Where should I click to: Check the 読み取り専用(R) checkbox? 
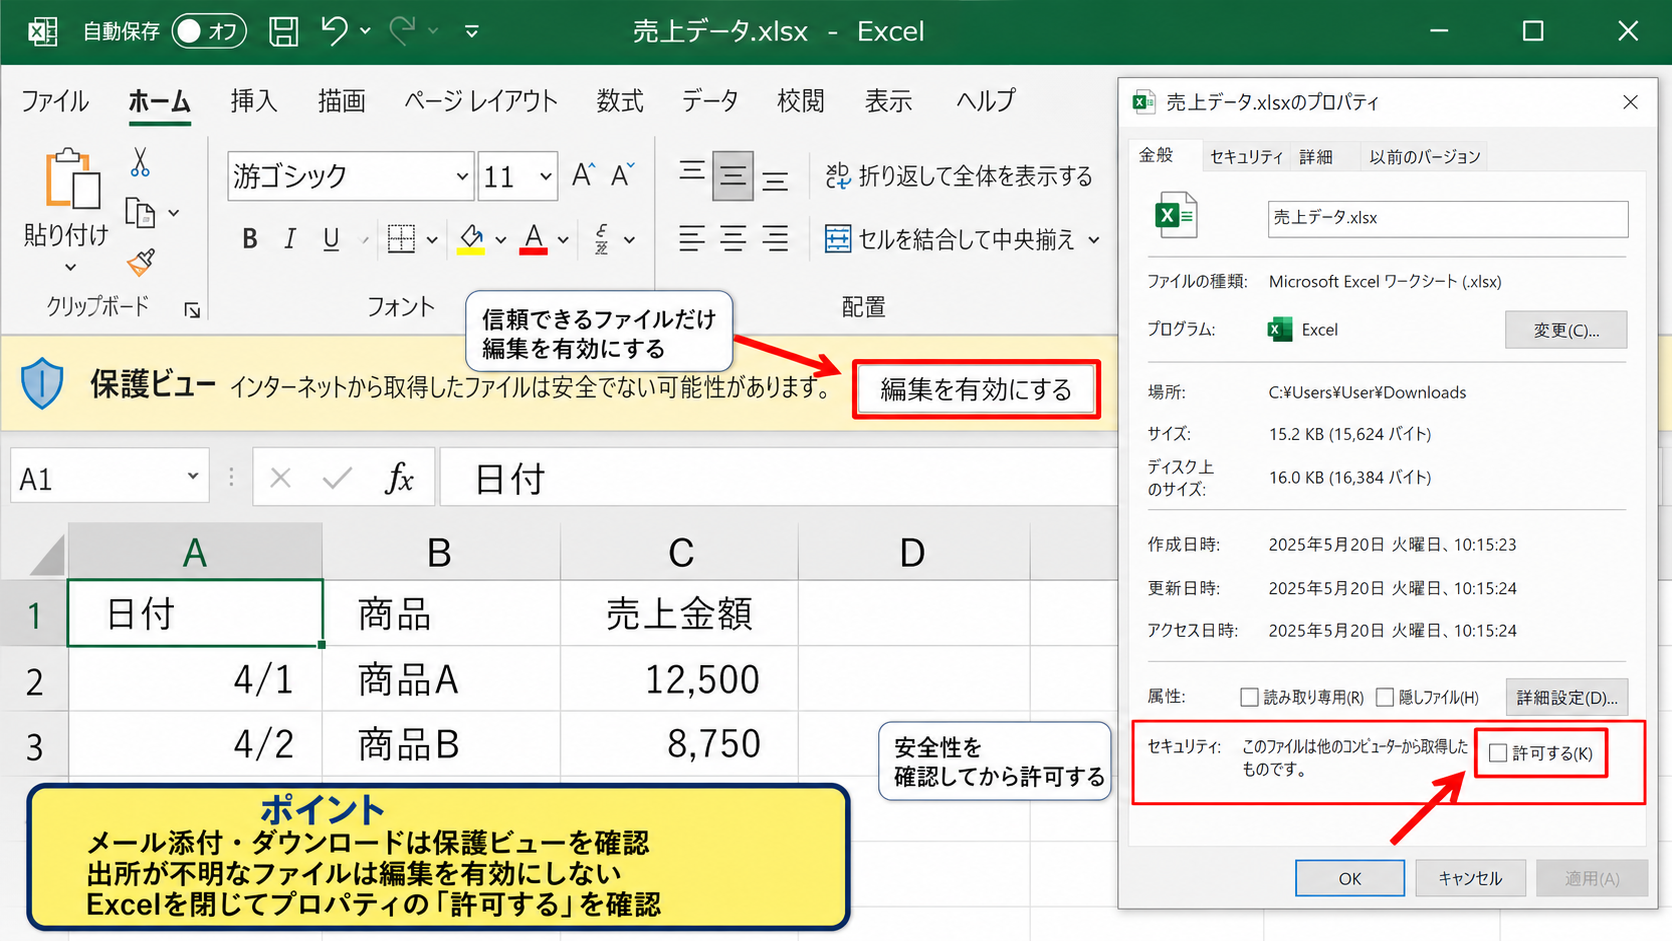tap(1249, 697)
